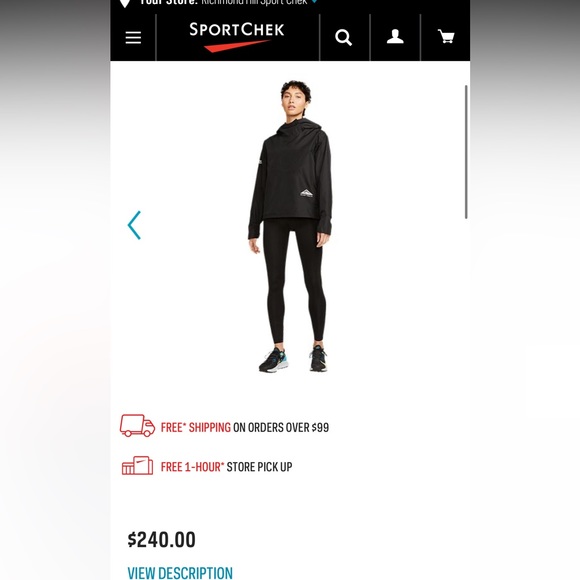Open the View Description link
Image resolution: width=580 pixels, height=580 pixels.
coord(180,573)
